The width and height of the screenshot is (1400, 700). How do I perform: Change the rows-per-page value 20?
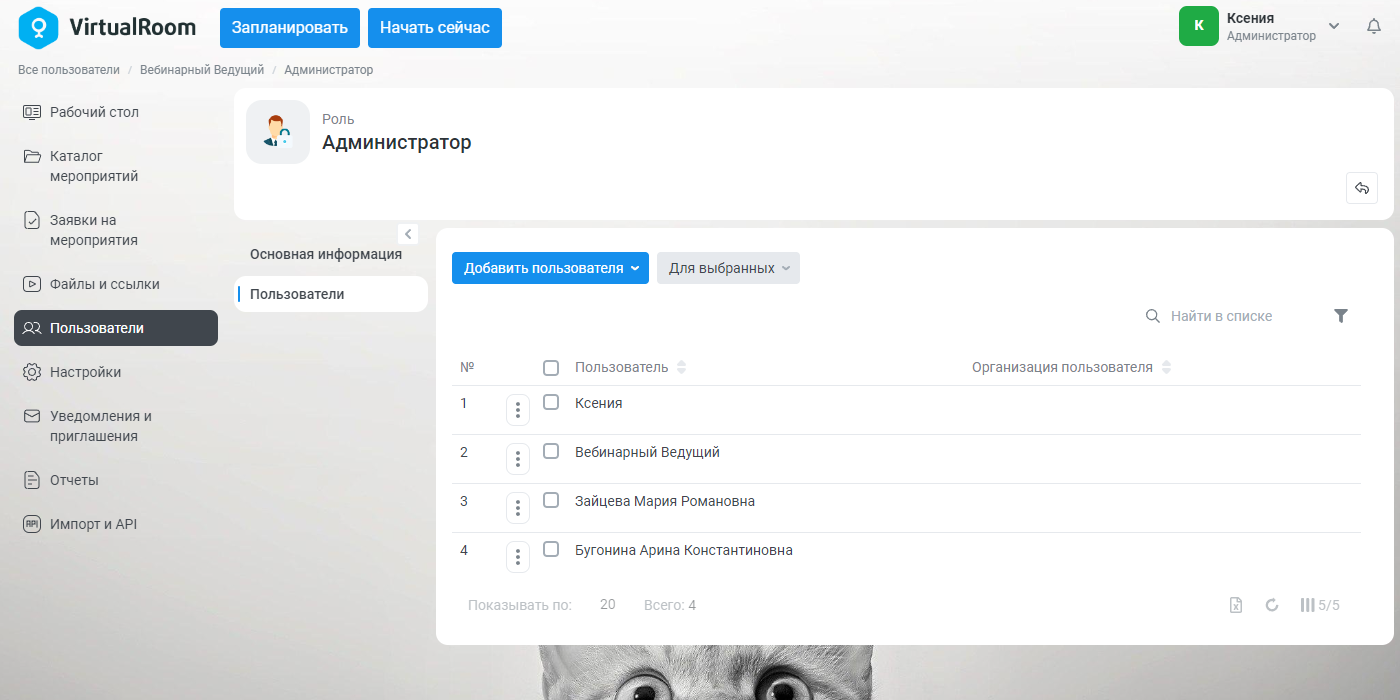[x=608, y=605]
